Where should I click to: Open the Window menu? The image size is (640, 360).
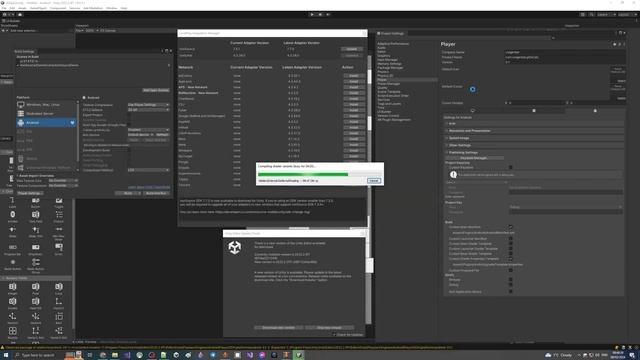(111, 8)
